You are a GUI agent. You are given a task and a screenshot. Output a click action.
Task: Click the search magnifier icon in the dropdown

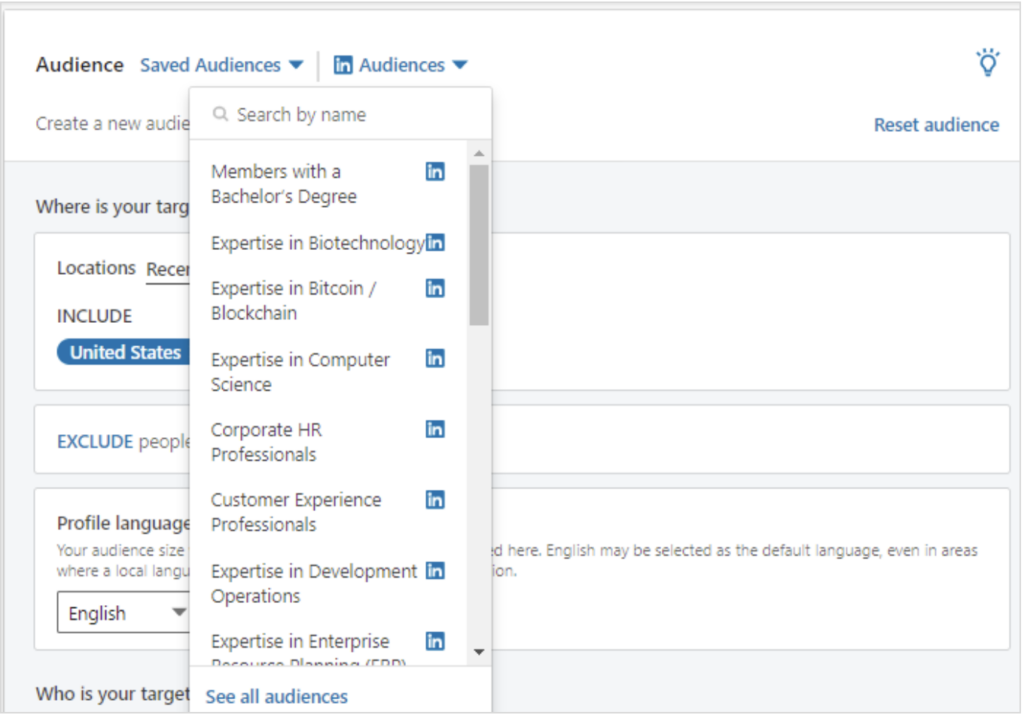[x=221, y=114]
